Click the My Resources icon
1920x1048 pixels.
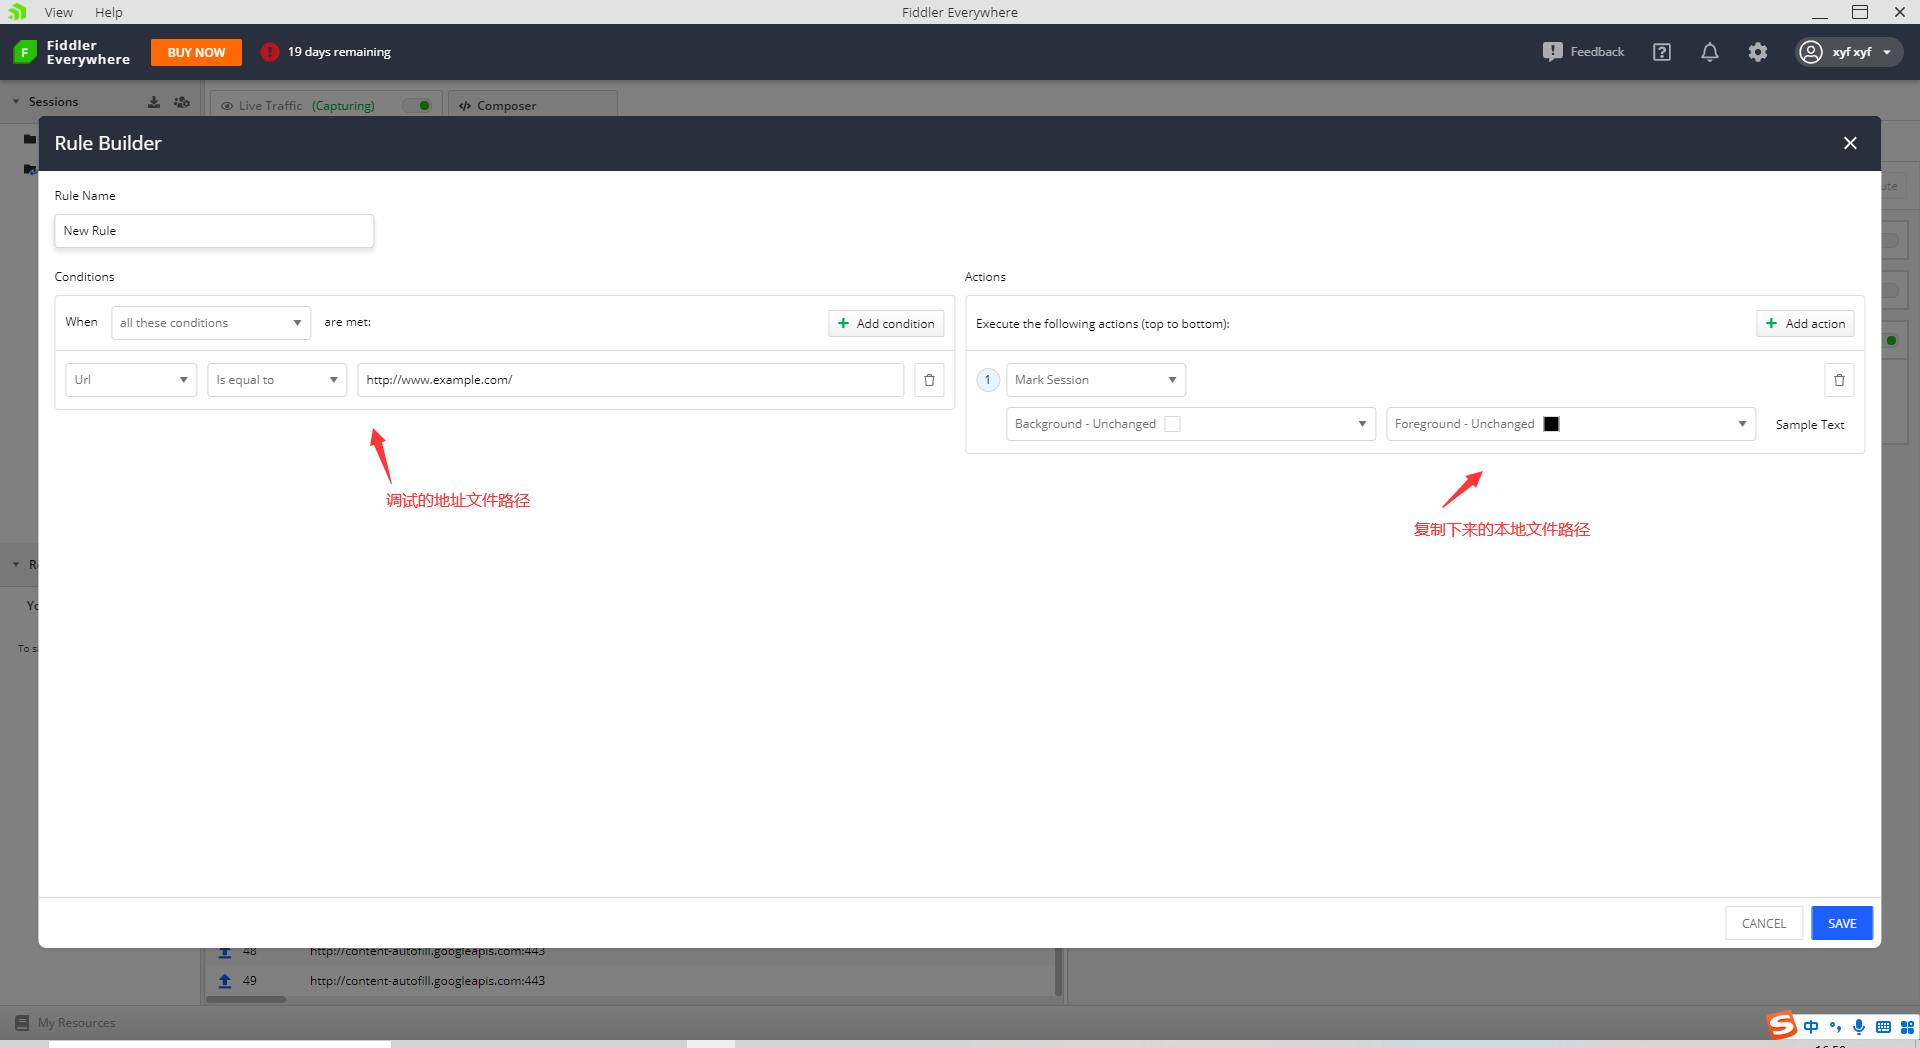coord(22,1023)
